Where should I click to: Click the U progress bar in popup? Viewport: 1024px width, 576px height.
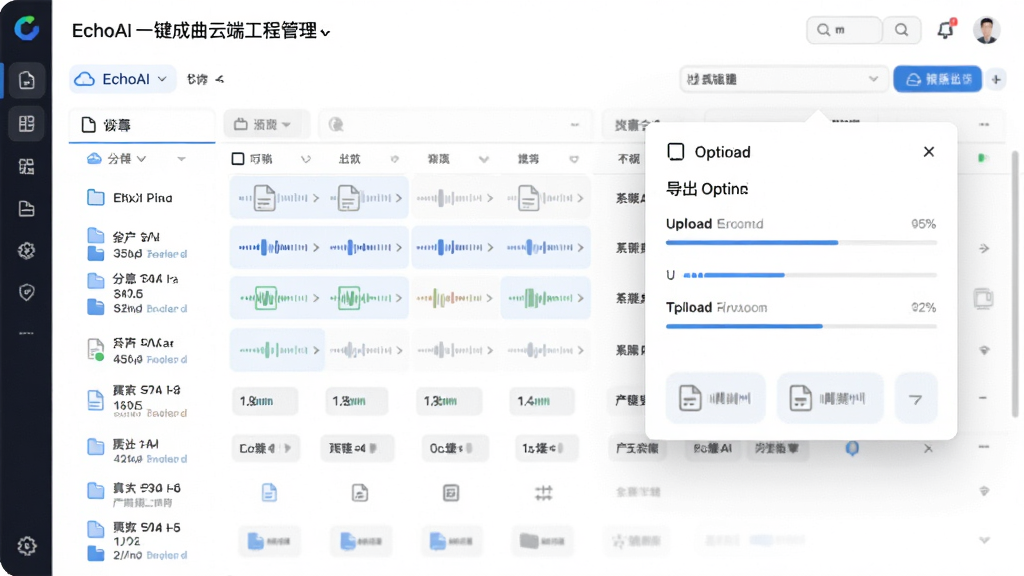pyautogui.click(x=810, y=275)
